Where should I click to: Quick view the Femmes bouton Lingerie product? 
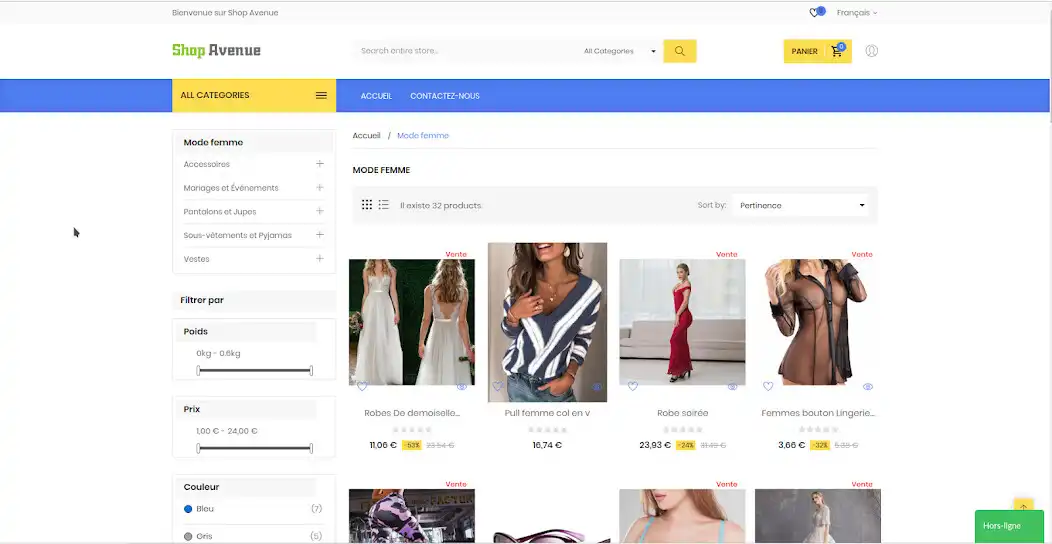coord(867,386)
